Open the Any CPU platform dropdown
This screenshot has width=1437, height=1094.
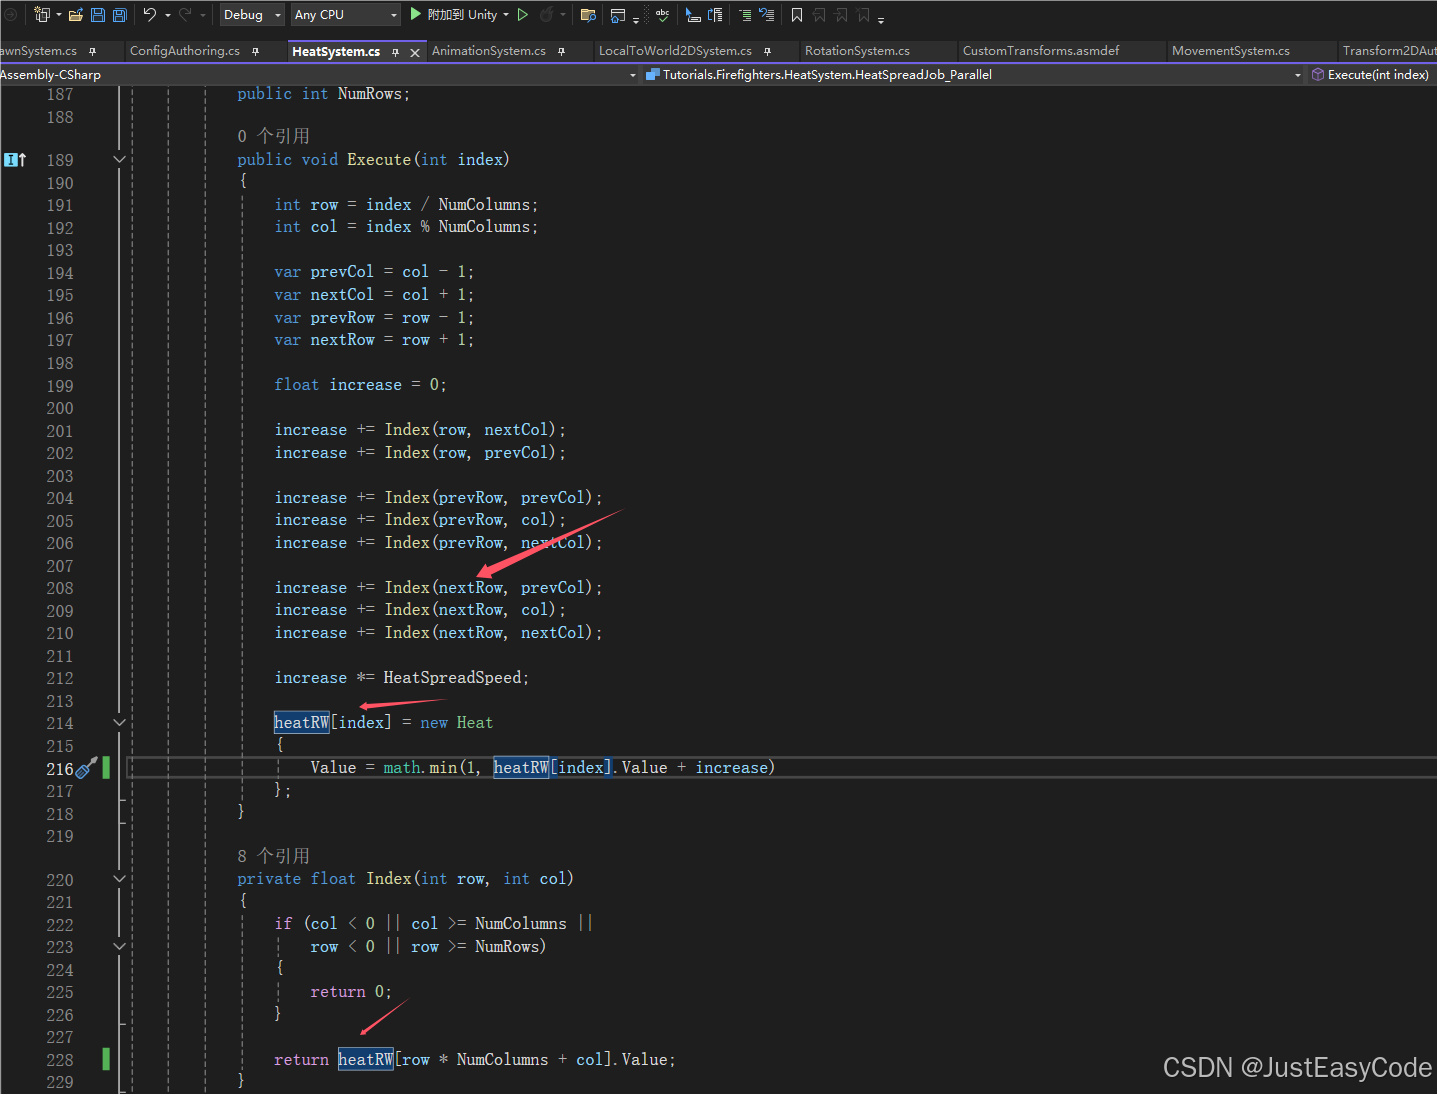pyautogui.click(x=346, y=14)
